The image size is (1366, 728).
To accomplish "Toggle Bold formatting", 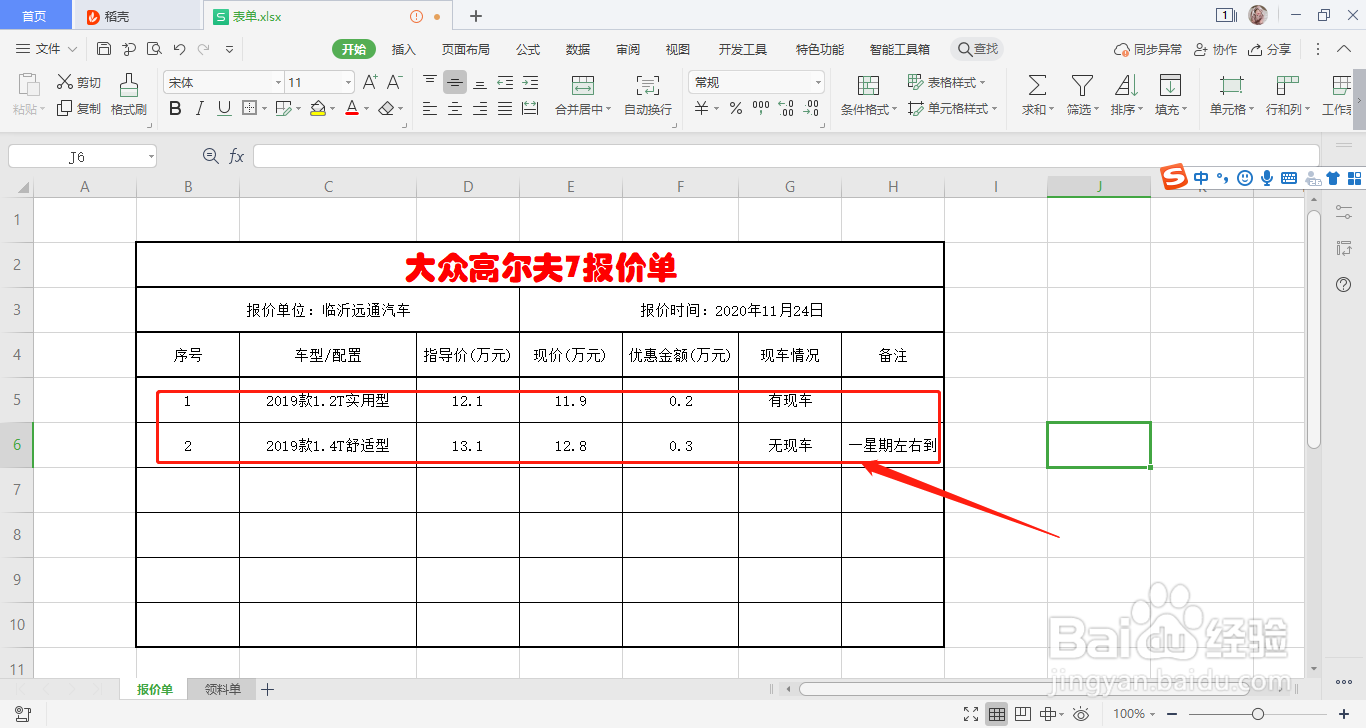I will tap(175, 108).
